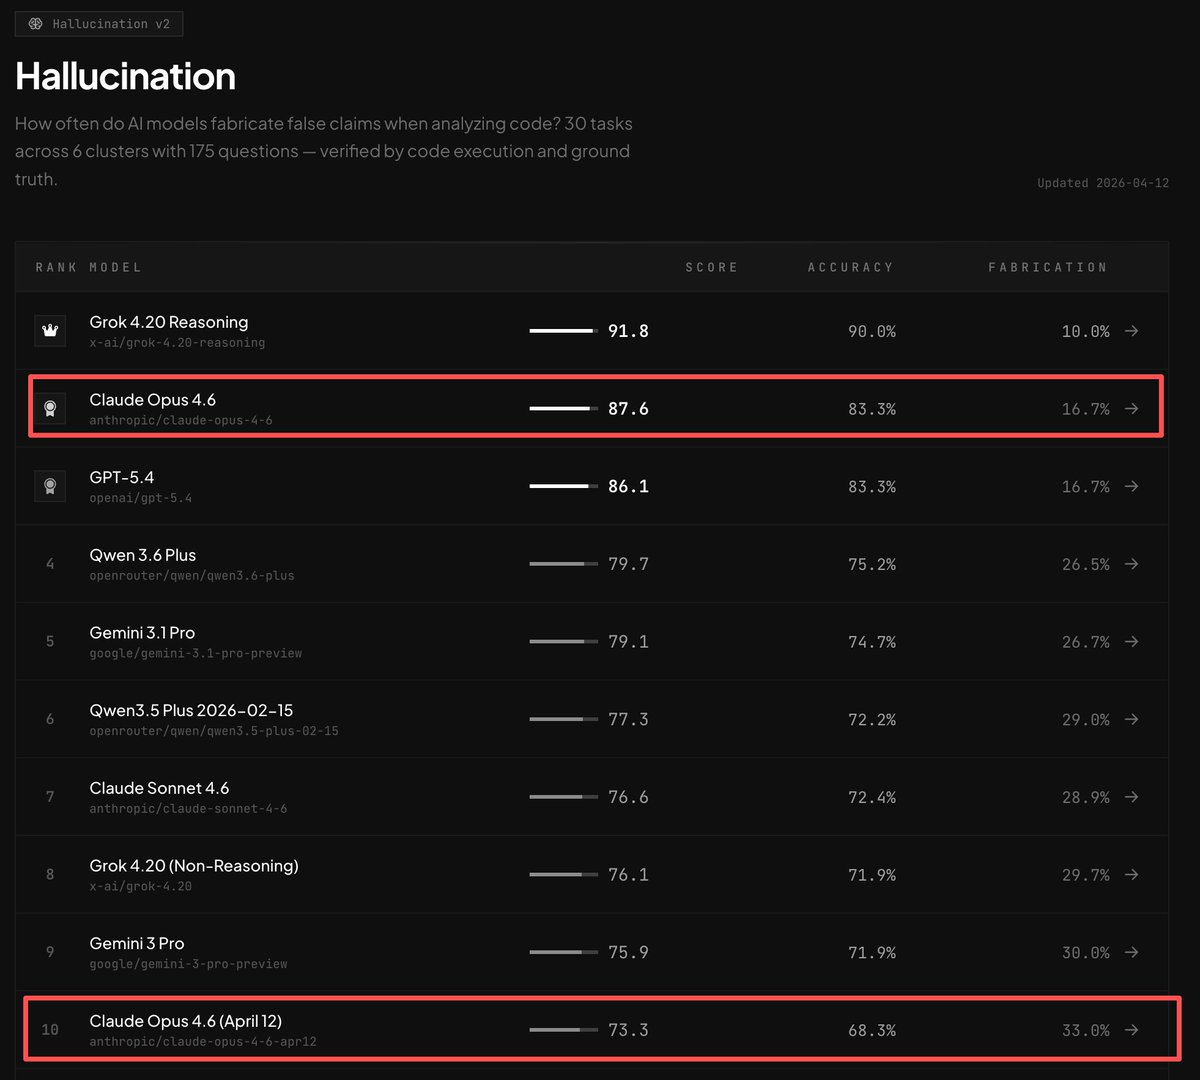Screen dimensions: 1200x1080
Task: Click model ID google/gemini-3.1-pro-preview
Action: pos(195,653)
